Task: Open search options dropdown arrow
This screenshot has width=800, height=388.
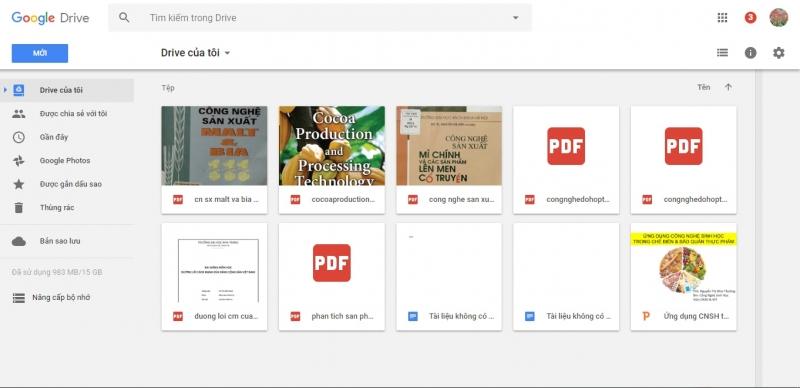Action: (x=515, y=18)
